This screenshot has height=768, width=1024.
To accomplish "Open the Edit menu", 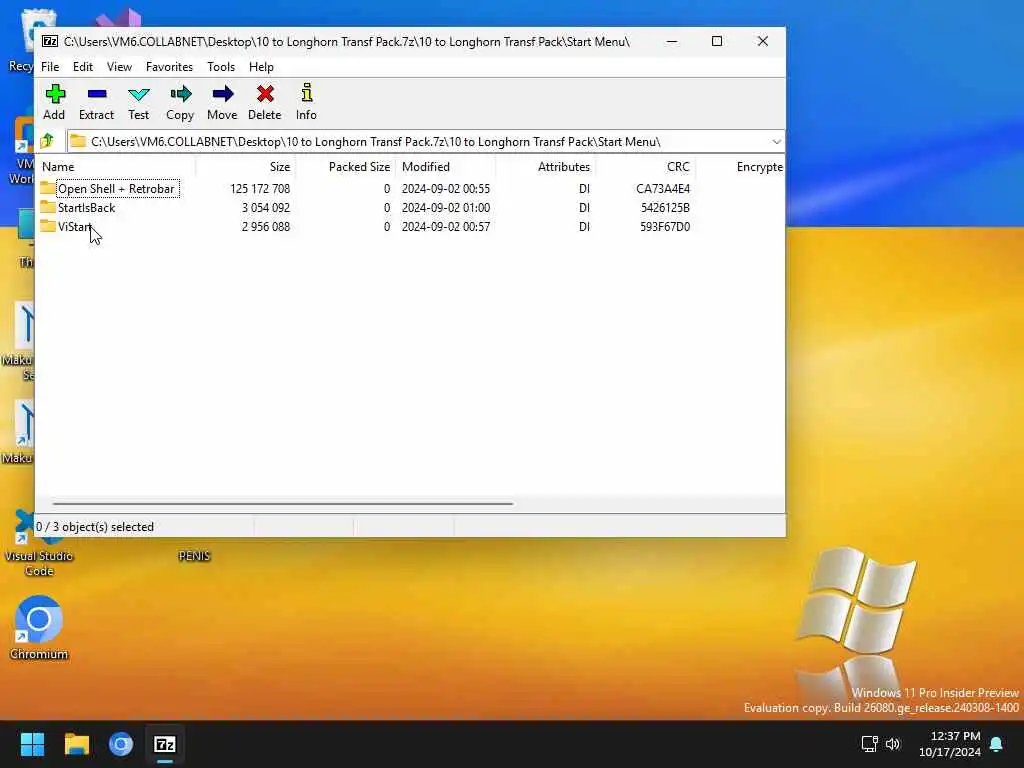I will click(x=82, y=67).
